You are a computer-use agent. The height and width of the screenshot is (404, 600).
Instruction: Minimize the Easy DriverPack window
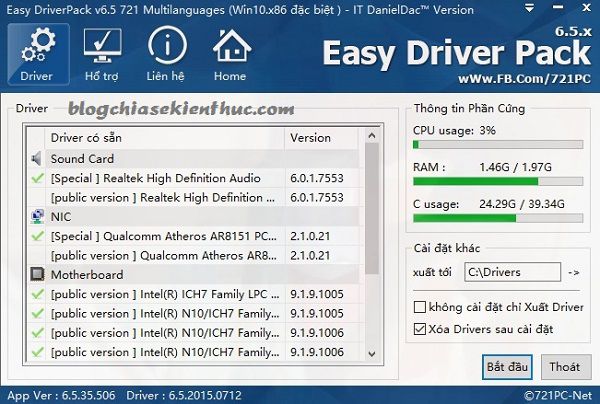point(558,8)
